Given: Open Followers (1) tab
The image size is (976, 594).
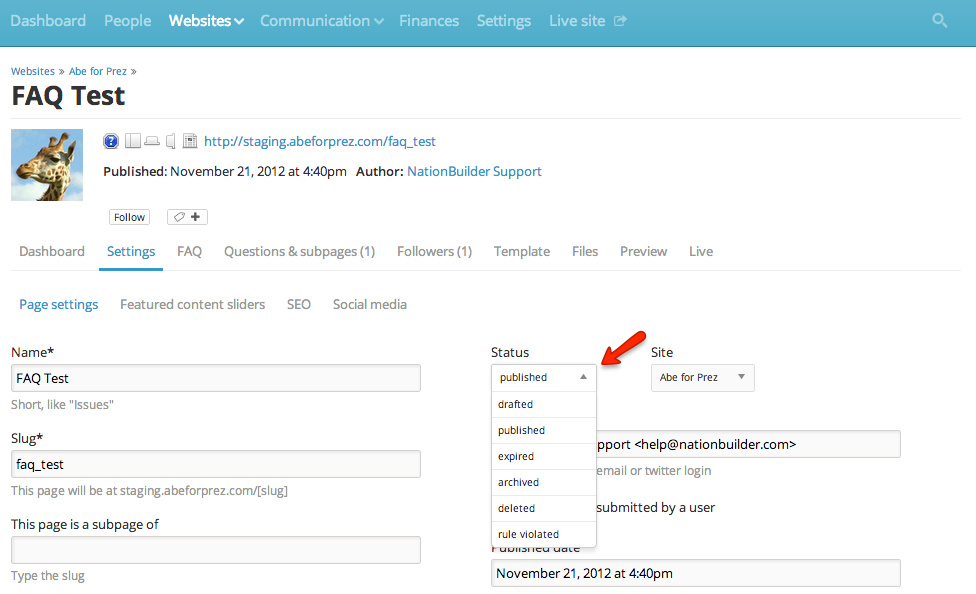Looking at the screenshot, I should pos(434,252).
